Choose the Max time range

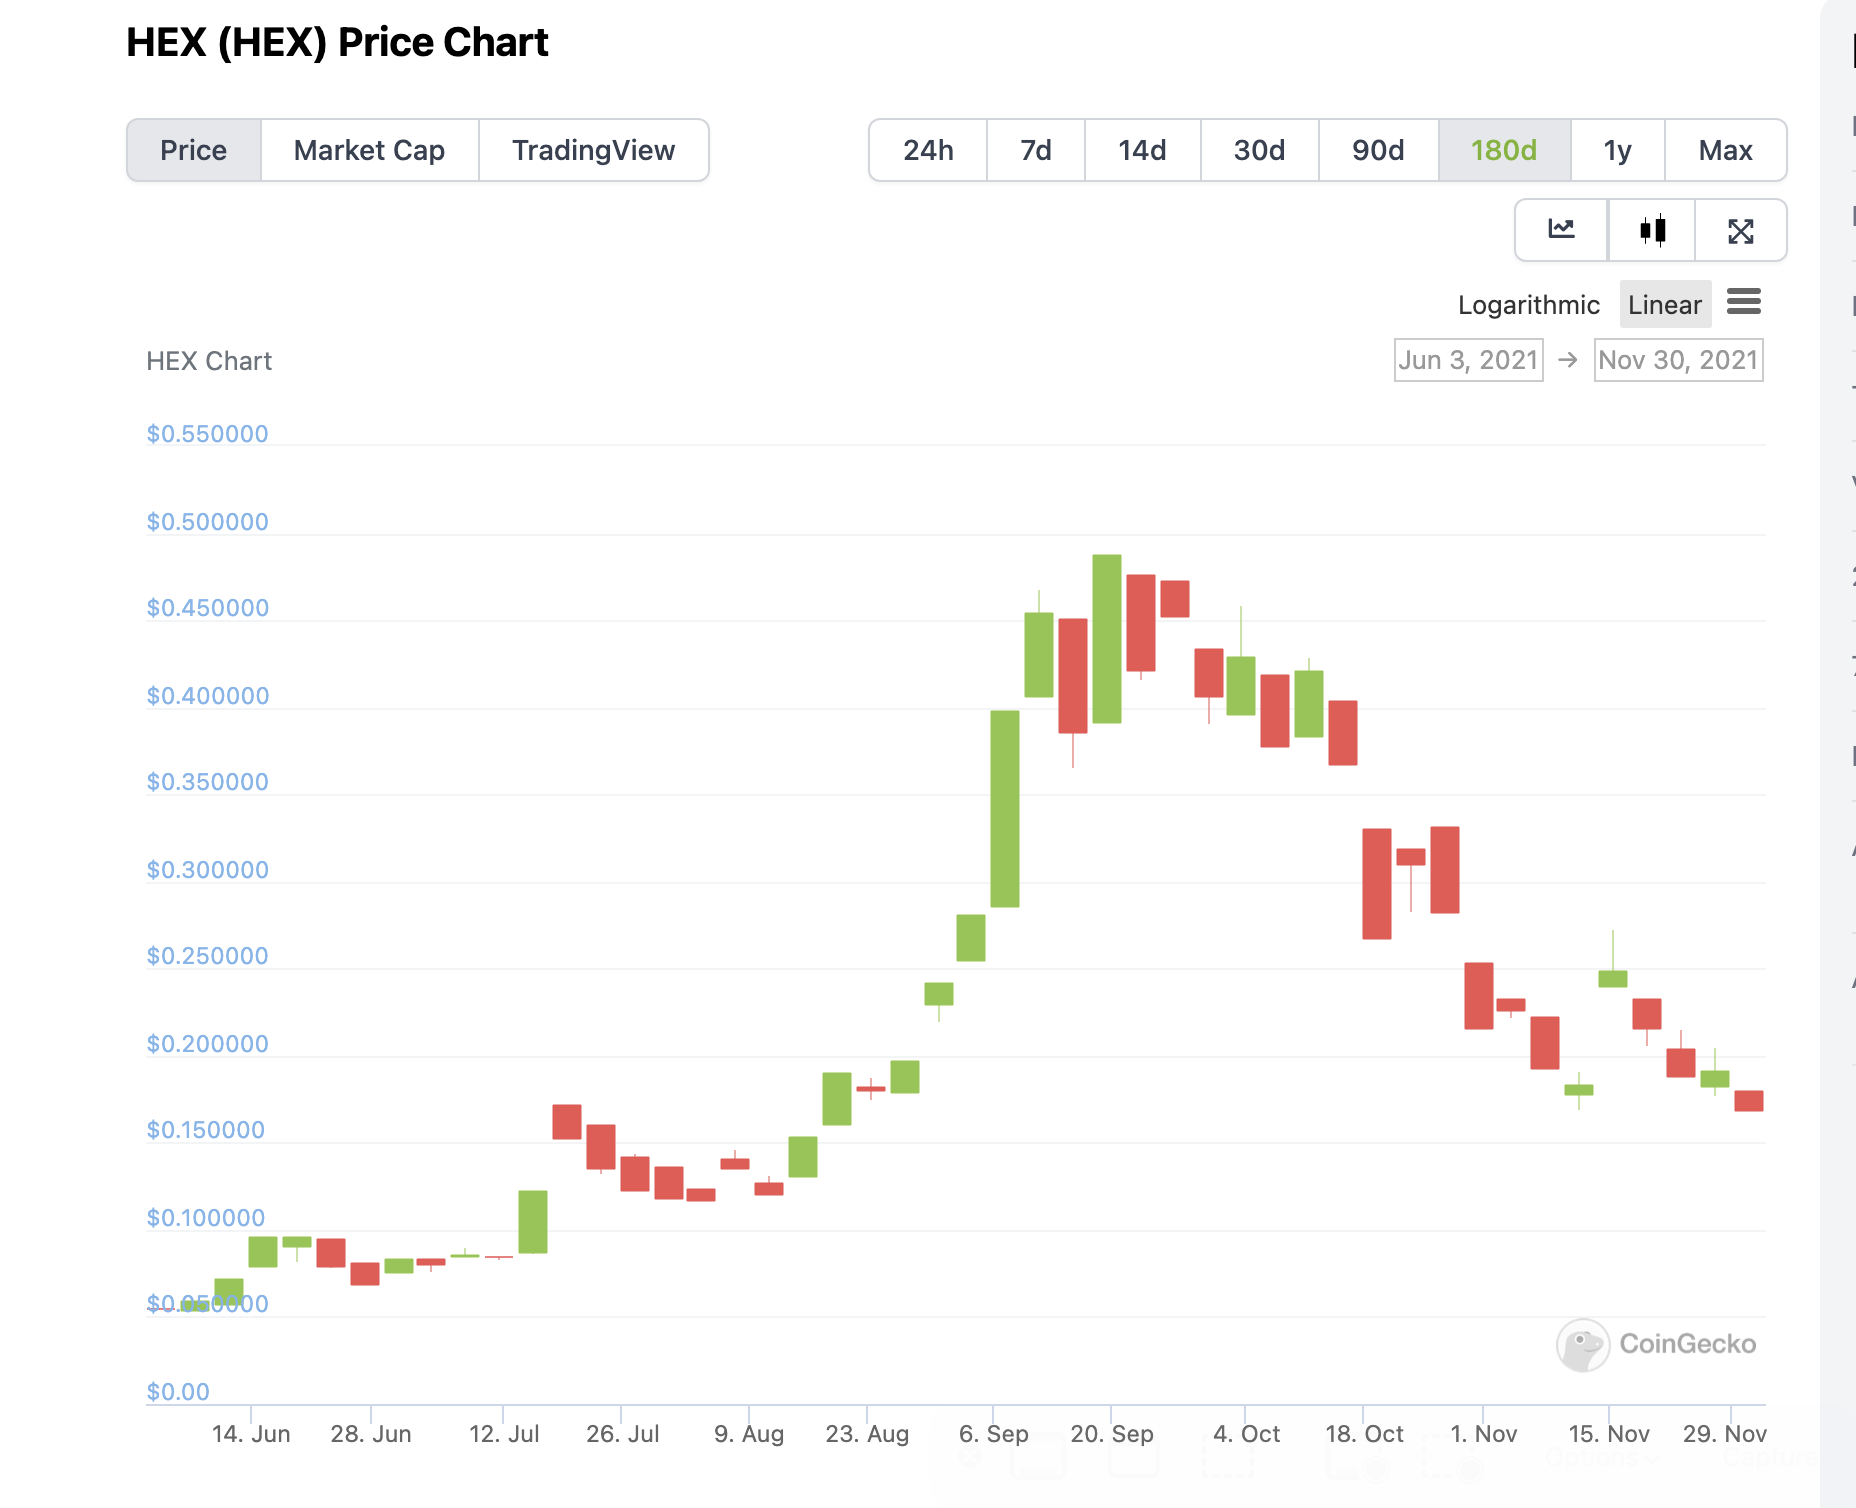[x=1726, y=150]
